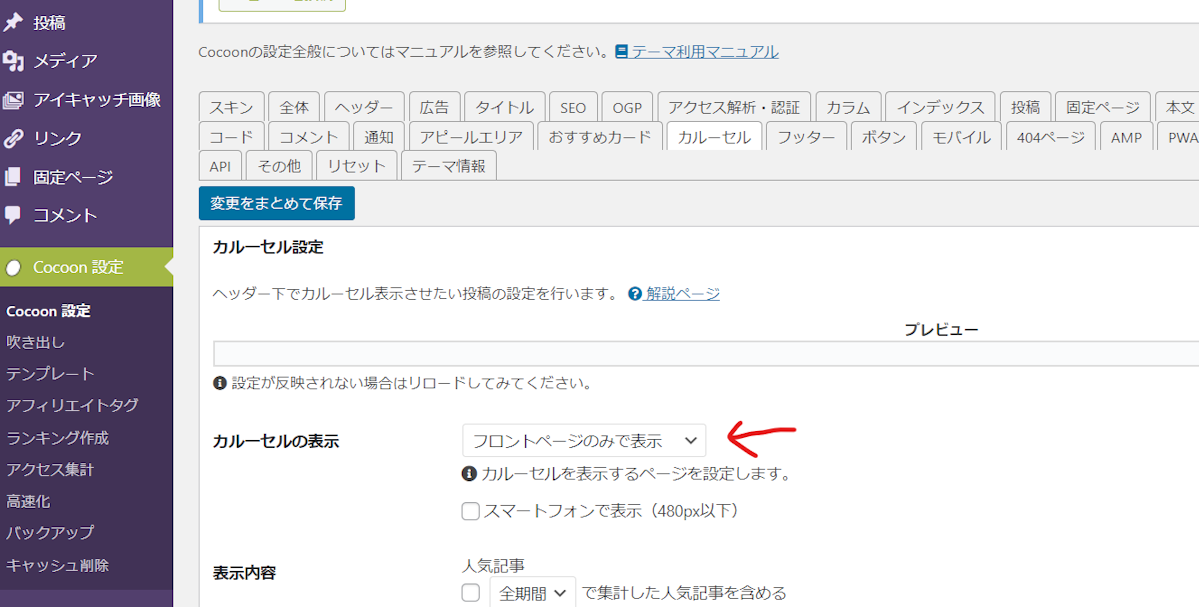Enable スマートフォンで表示 checkbox
The image size is (1199, 607).
click(x=470, y=511)
